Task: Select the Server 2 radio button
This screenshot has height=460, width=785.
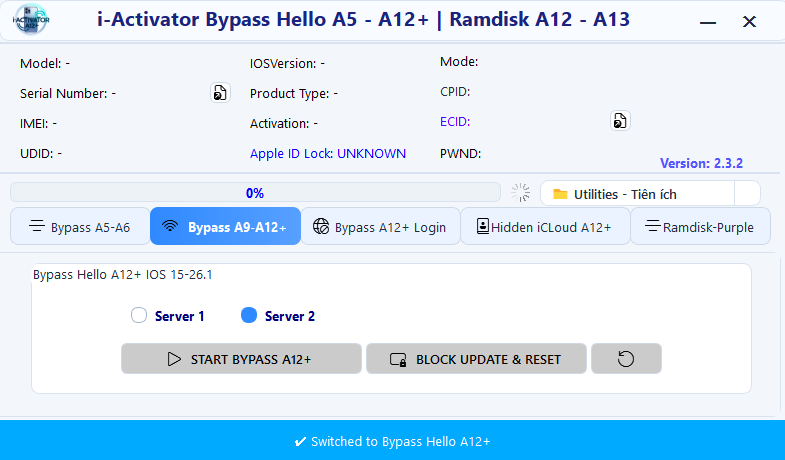Action: 249,315
